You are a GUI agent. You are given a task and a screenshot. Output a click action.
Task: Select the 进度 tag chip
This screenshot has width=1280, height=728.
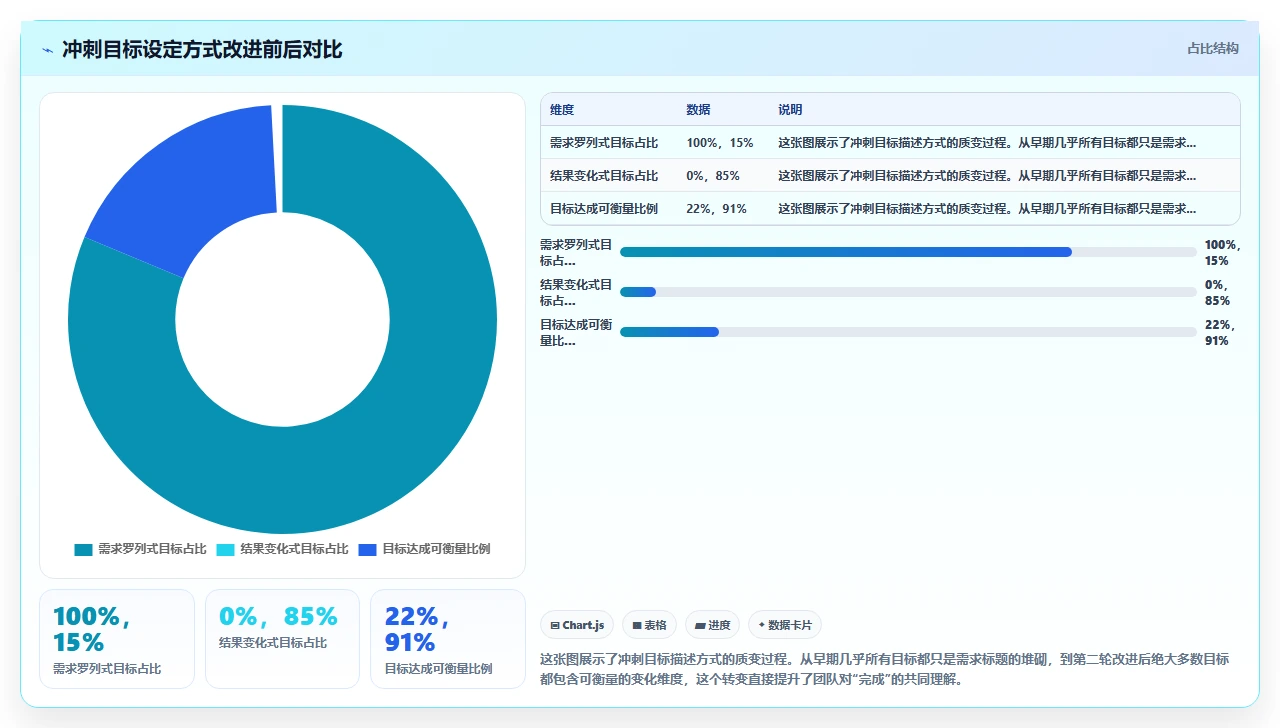click(712, 625)
